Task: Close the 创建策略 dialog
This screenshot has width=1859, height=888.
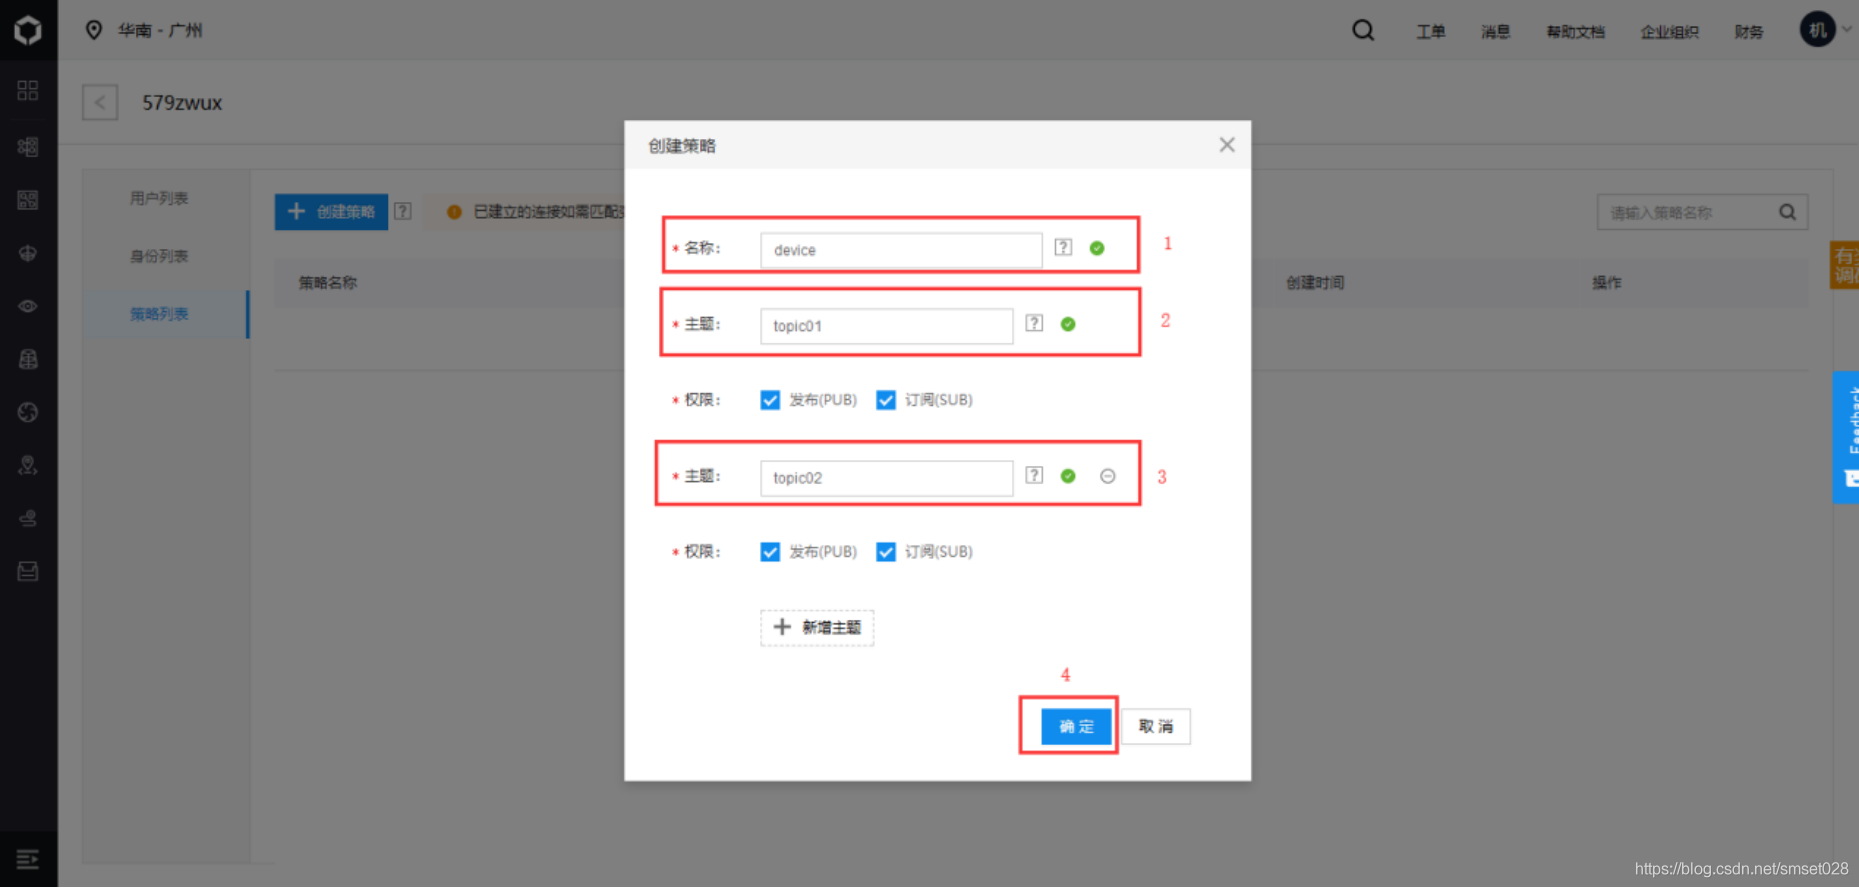Action: pos(1227,145)
